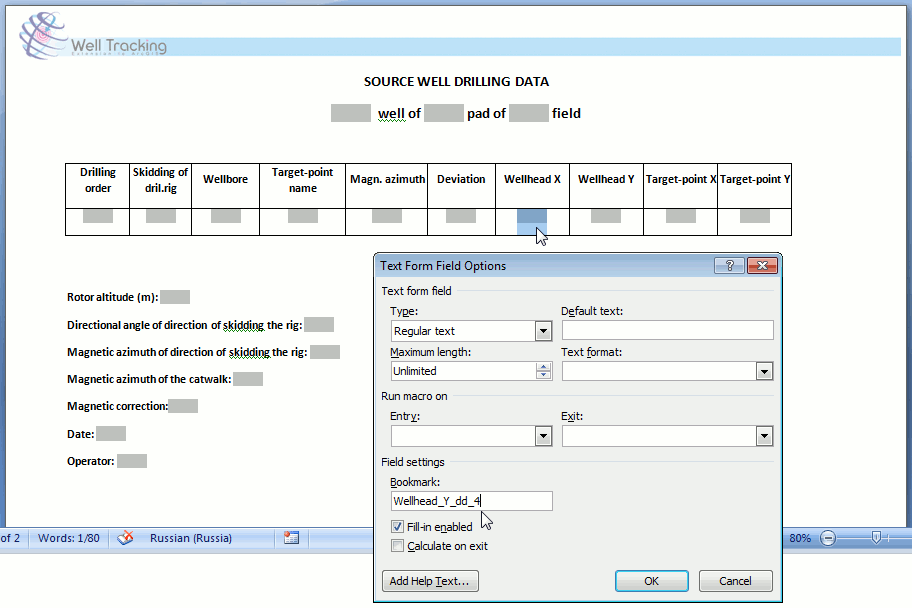The image size is (912, 608).
Task: Click the field before 'well of'
Action: 351,113
